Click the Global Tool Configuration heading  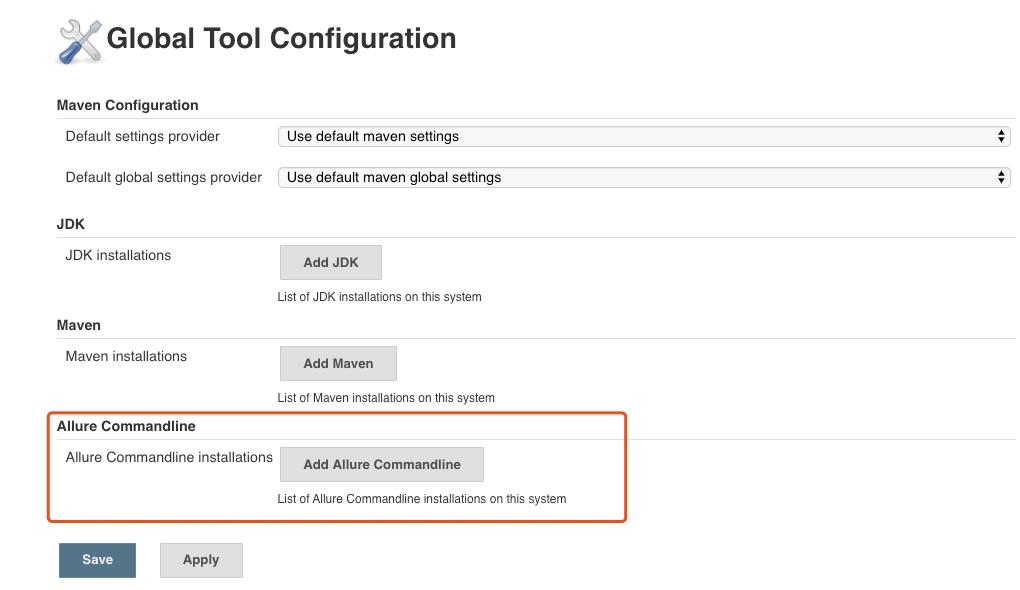coord(281,38)
